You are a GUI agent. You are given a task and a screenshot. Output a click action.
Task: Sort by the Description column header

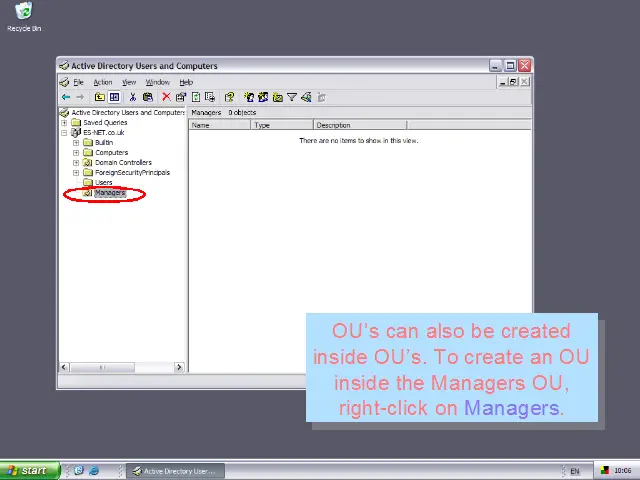pos(360,125)
